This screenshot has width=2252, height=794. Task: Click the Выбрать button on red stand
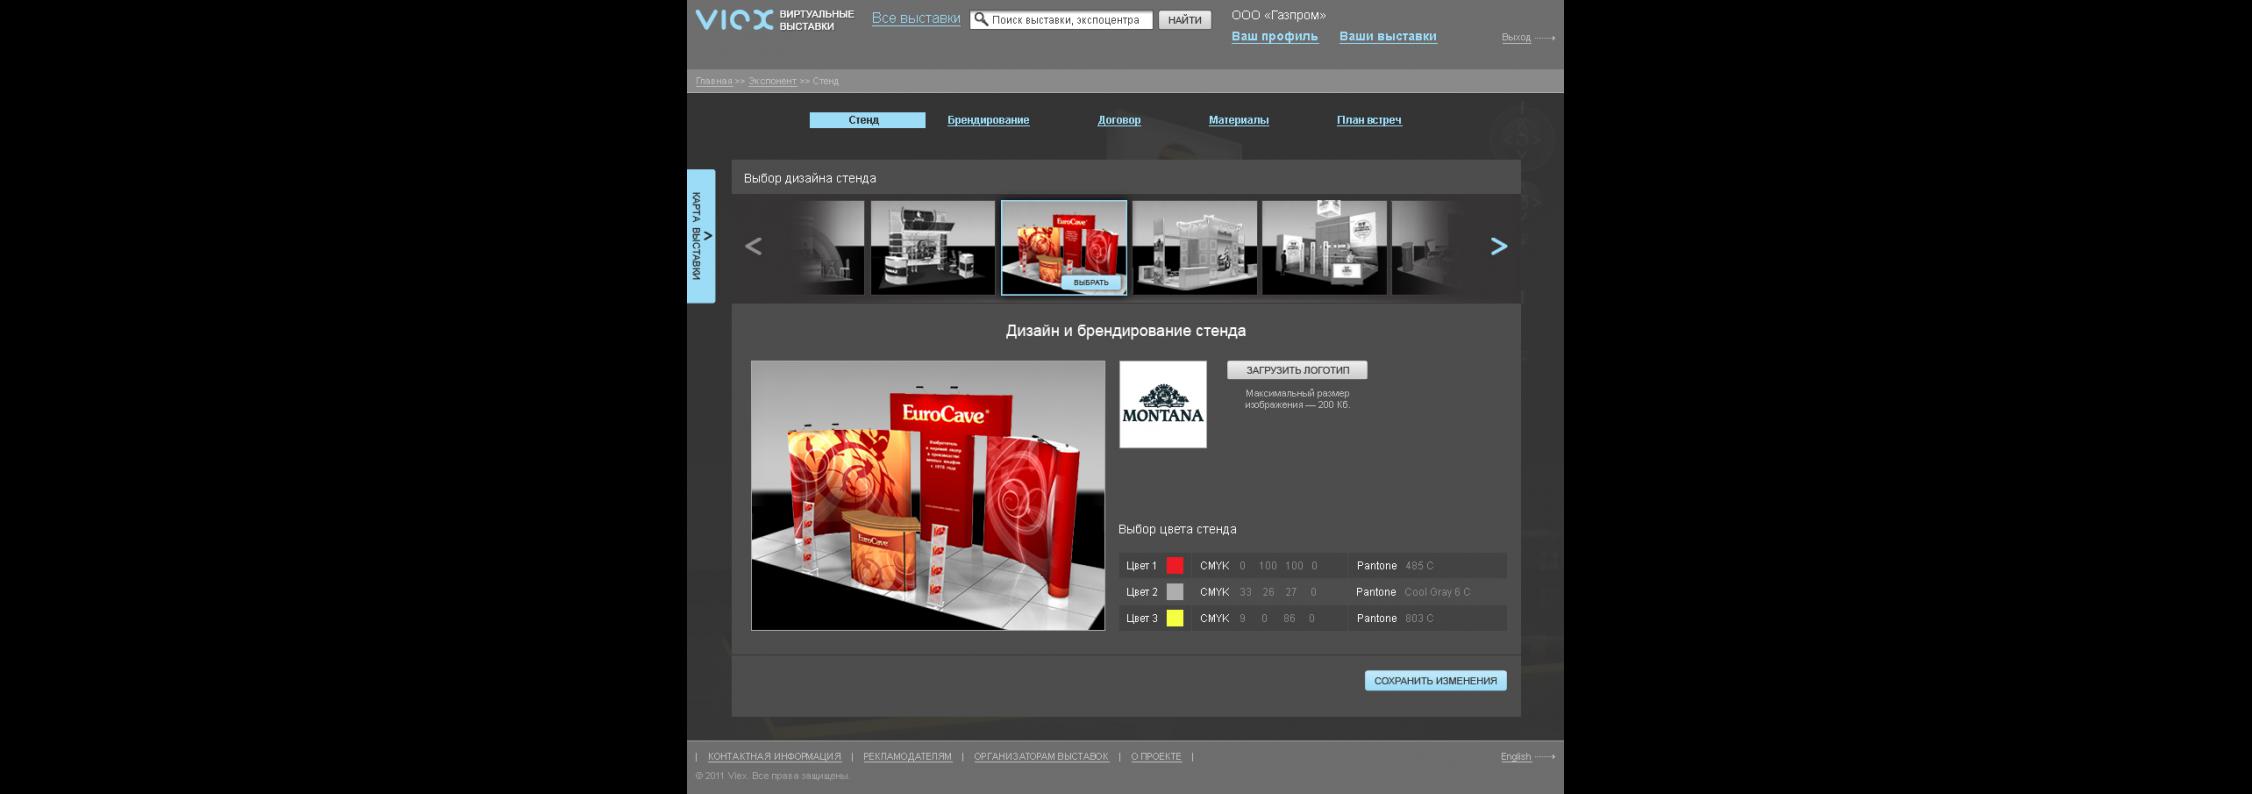(x=1091, y=283)
